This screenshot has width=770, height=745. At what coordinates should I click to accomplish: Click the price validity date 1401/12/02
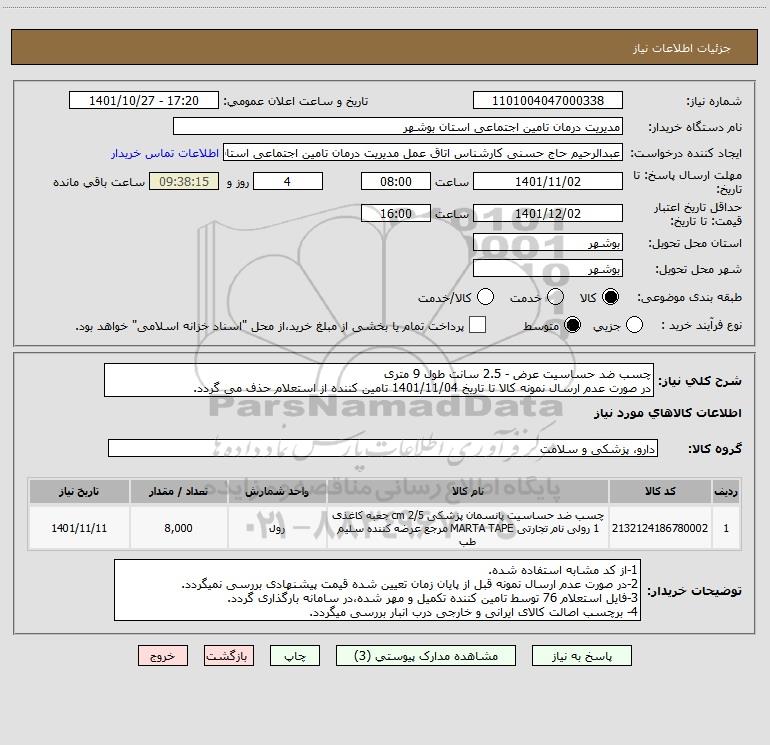click(x=548, y=214)
